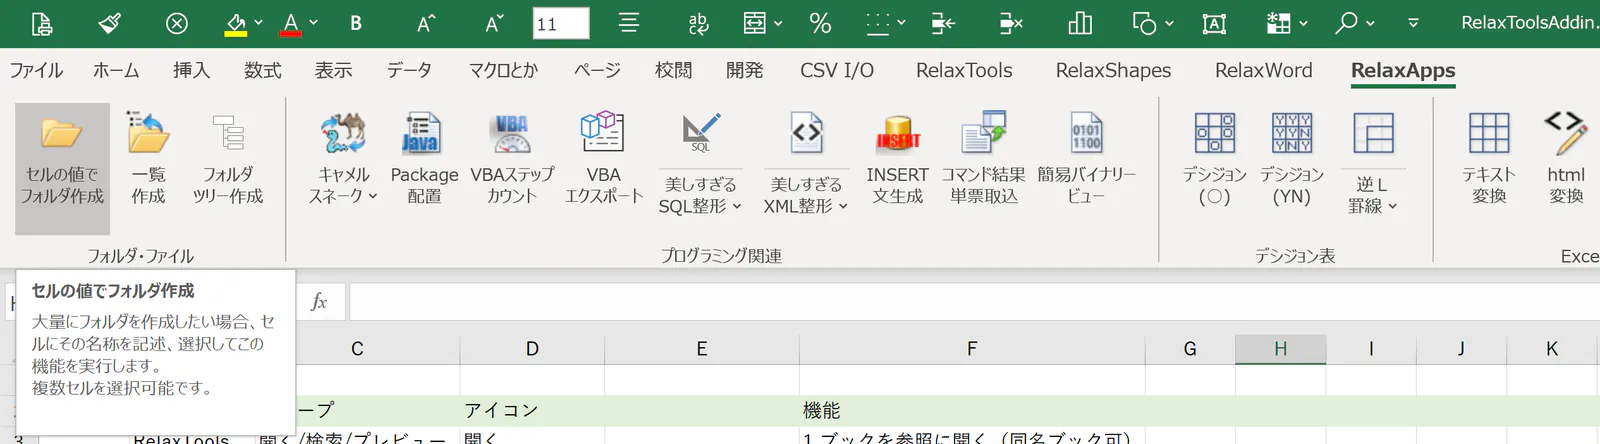Click the 逆L罫線 grid icon
Screen dimensions: 1600x444
1373,133
